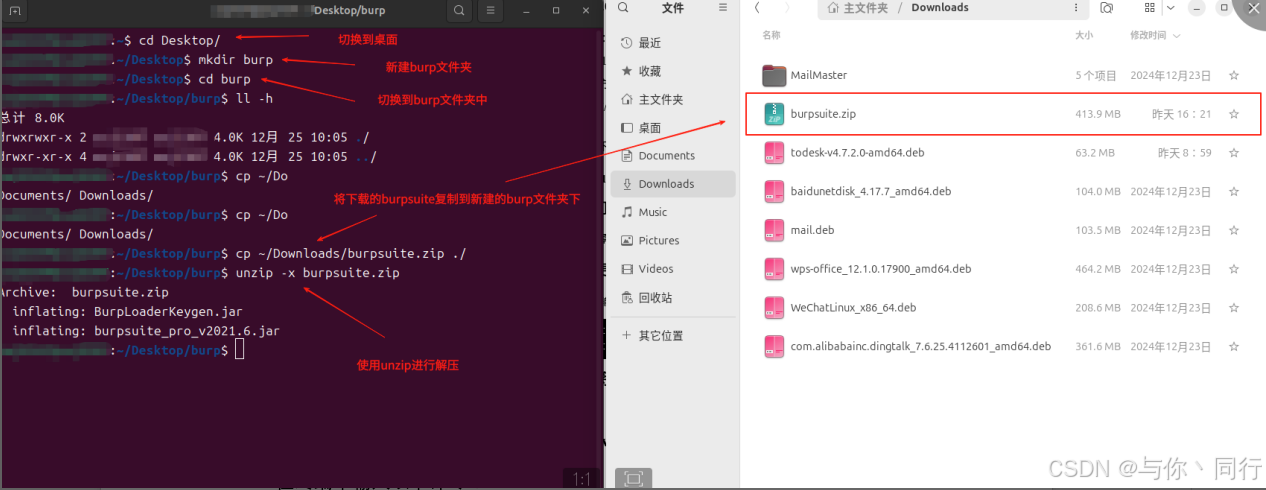Click the mail.deb package icon
Image resolution: width=1266 pixels, height=490 pixels.
(x=774, y=230)
